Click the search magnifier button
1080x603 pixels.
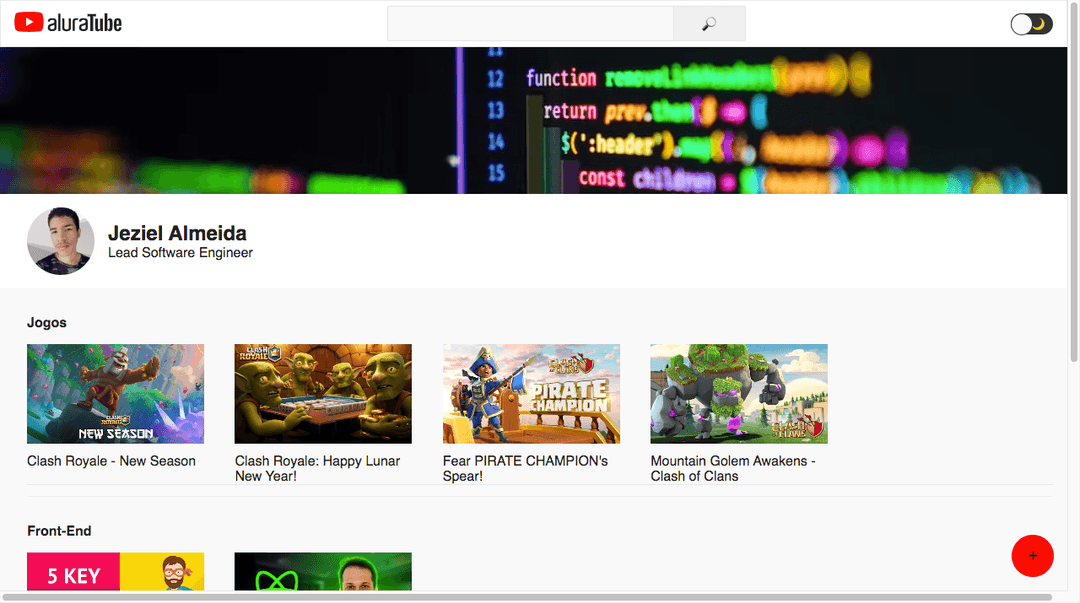(x=709, y=23)
